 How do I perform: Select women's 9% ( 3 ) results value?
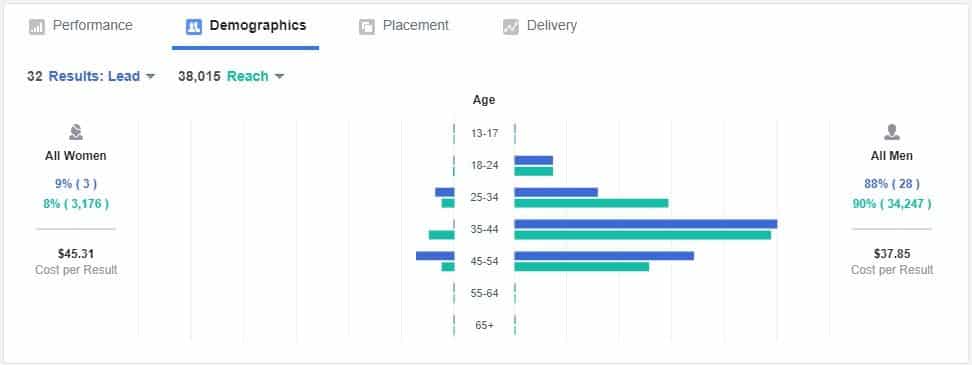click(76, 184)
